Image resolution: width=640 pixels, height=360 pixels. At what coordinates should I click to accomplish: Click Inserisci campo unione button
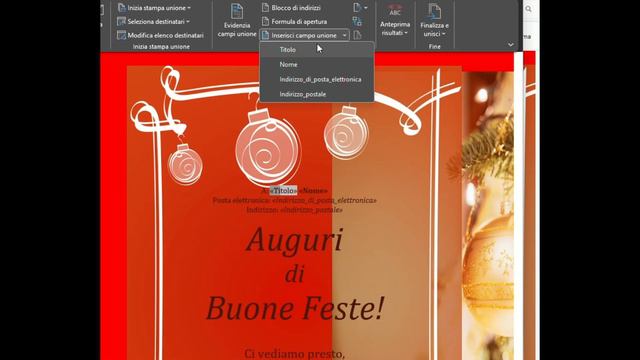300,36
